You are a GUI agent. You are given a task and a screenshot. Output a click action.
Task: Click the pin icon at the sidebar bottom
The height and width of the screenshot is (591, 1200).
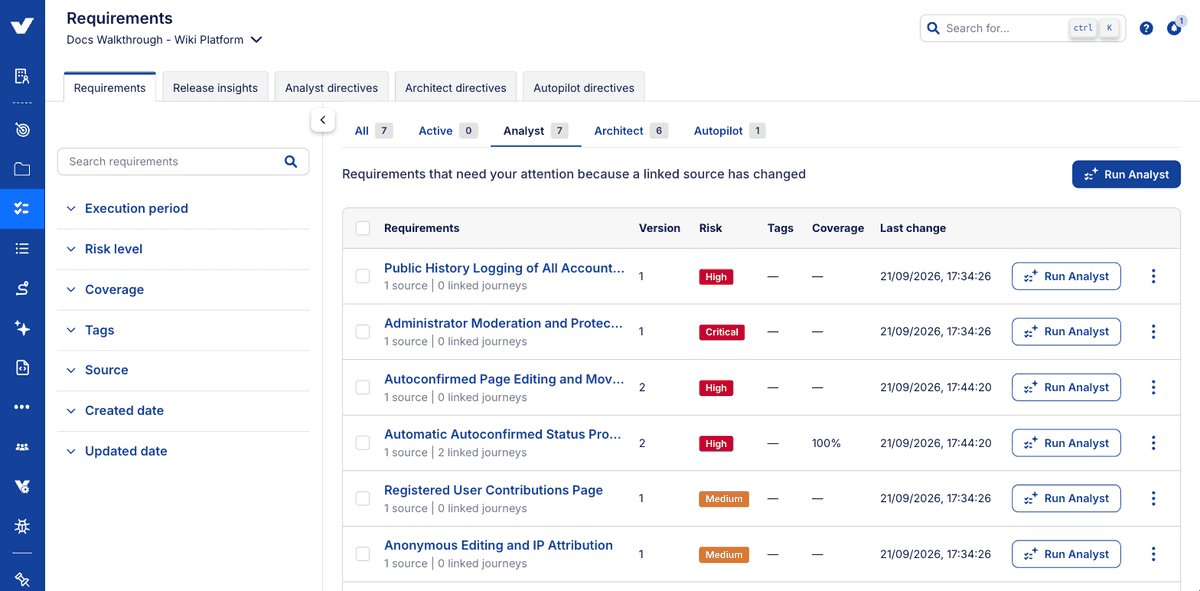click(x=22, y=579)
